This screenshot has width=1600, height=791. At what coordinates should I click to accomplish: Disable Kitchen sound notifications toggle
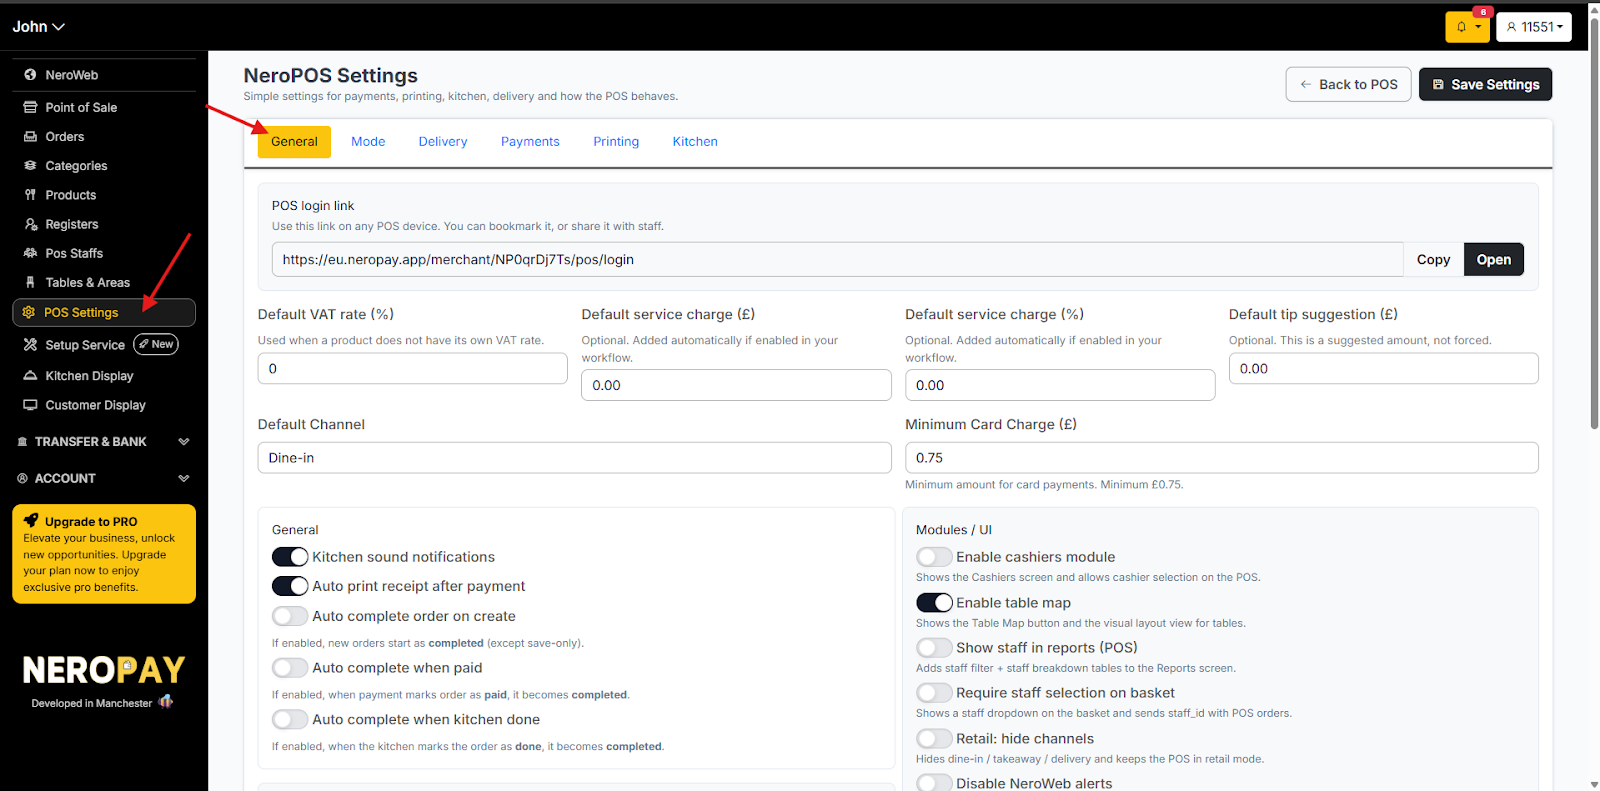[x=290, y=557]
